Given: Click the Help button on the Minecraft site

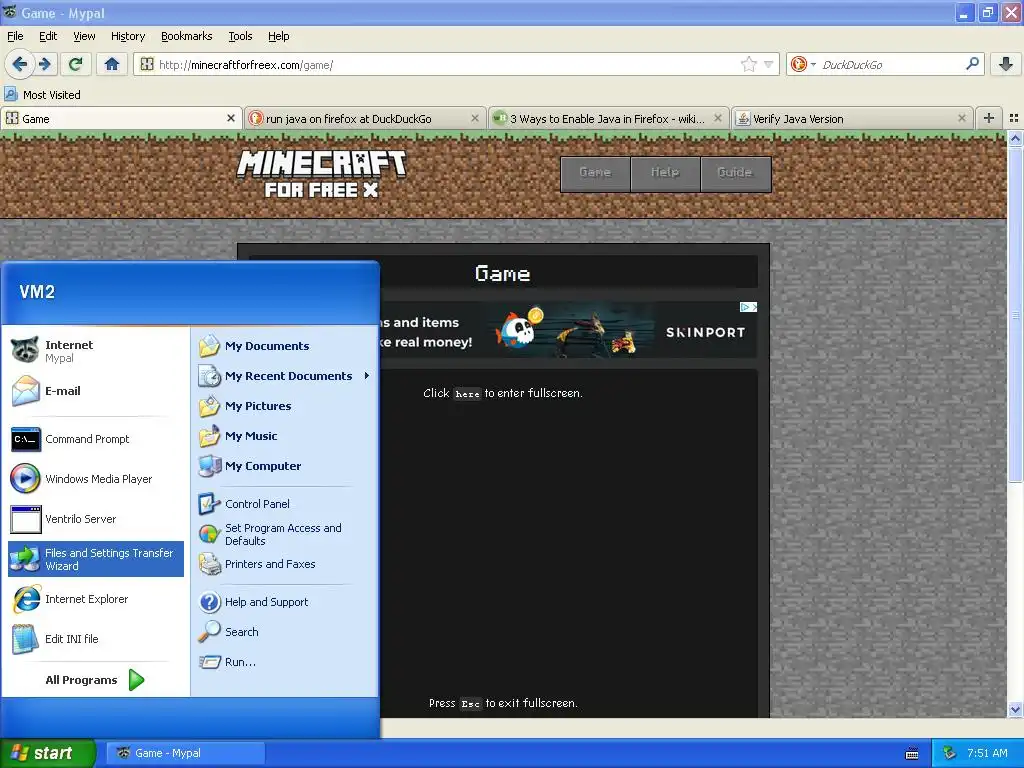Looking at the screenshot, I should pyautogui.click(x=665, y=173).
